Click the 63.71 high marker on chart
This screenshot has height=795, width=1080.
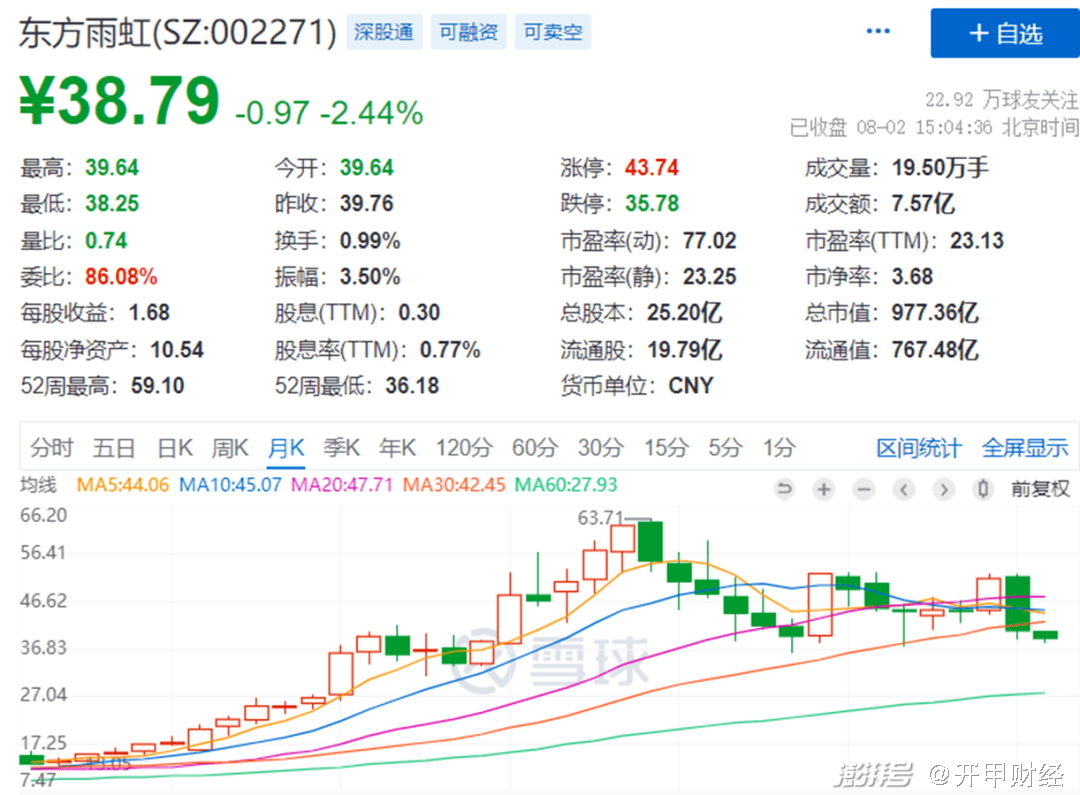tap(601, 517)
